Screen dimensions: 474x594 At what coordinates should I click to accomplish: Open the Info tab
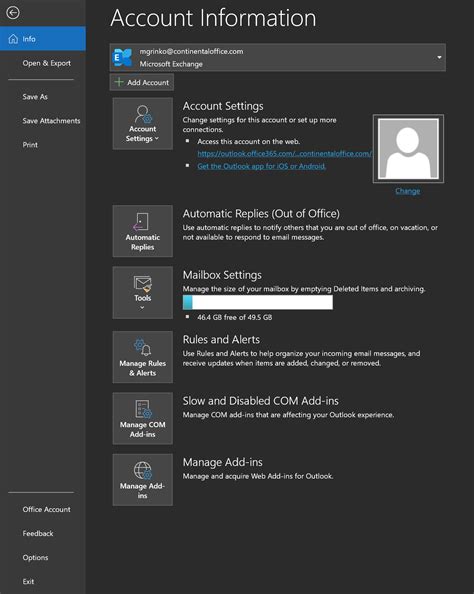(x=43, y=39)
